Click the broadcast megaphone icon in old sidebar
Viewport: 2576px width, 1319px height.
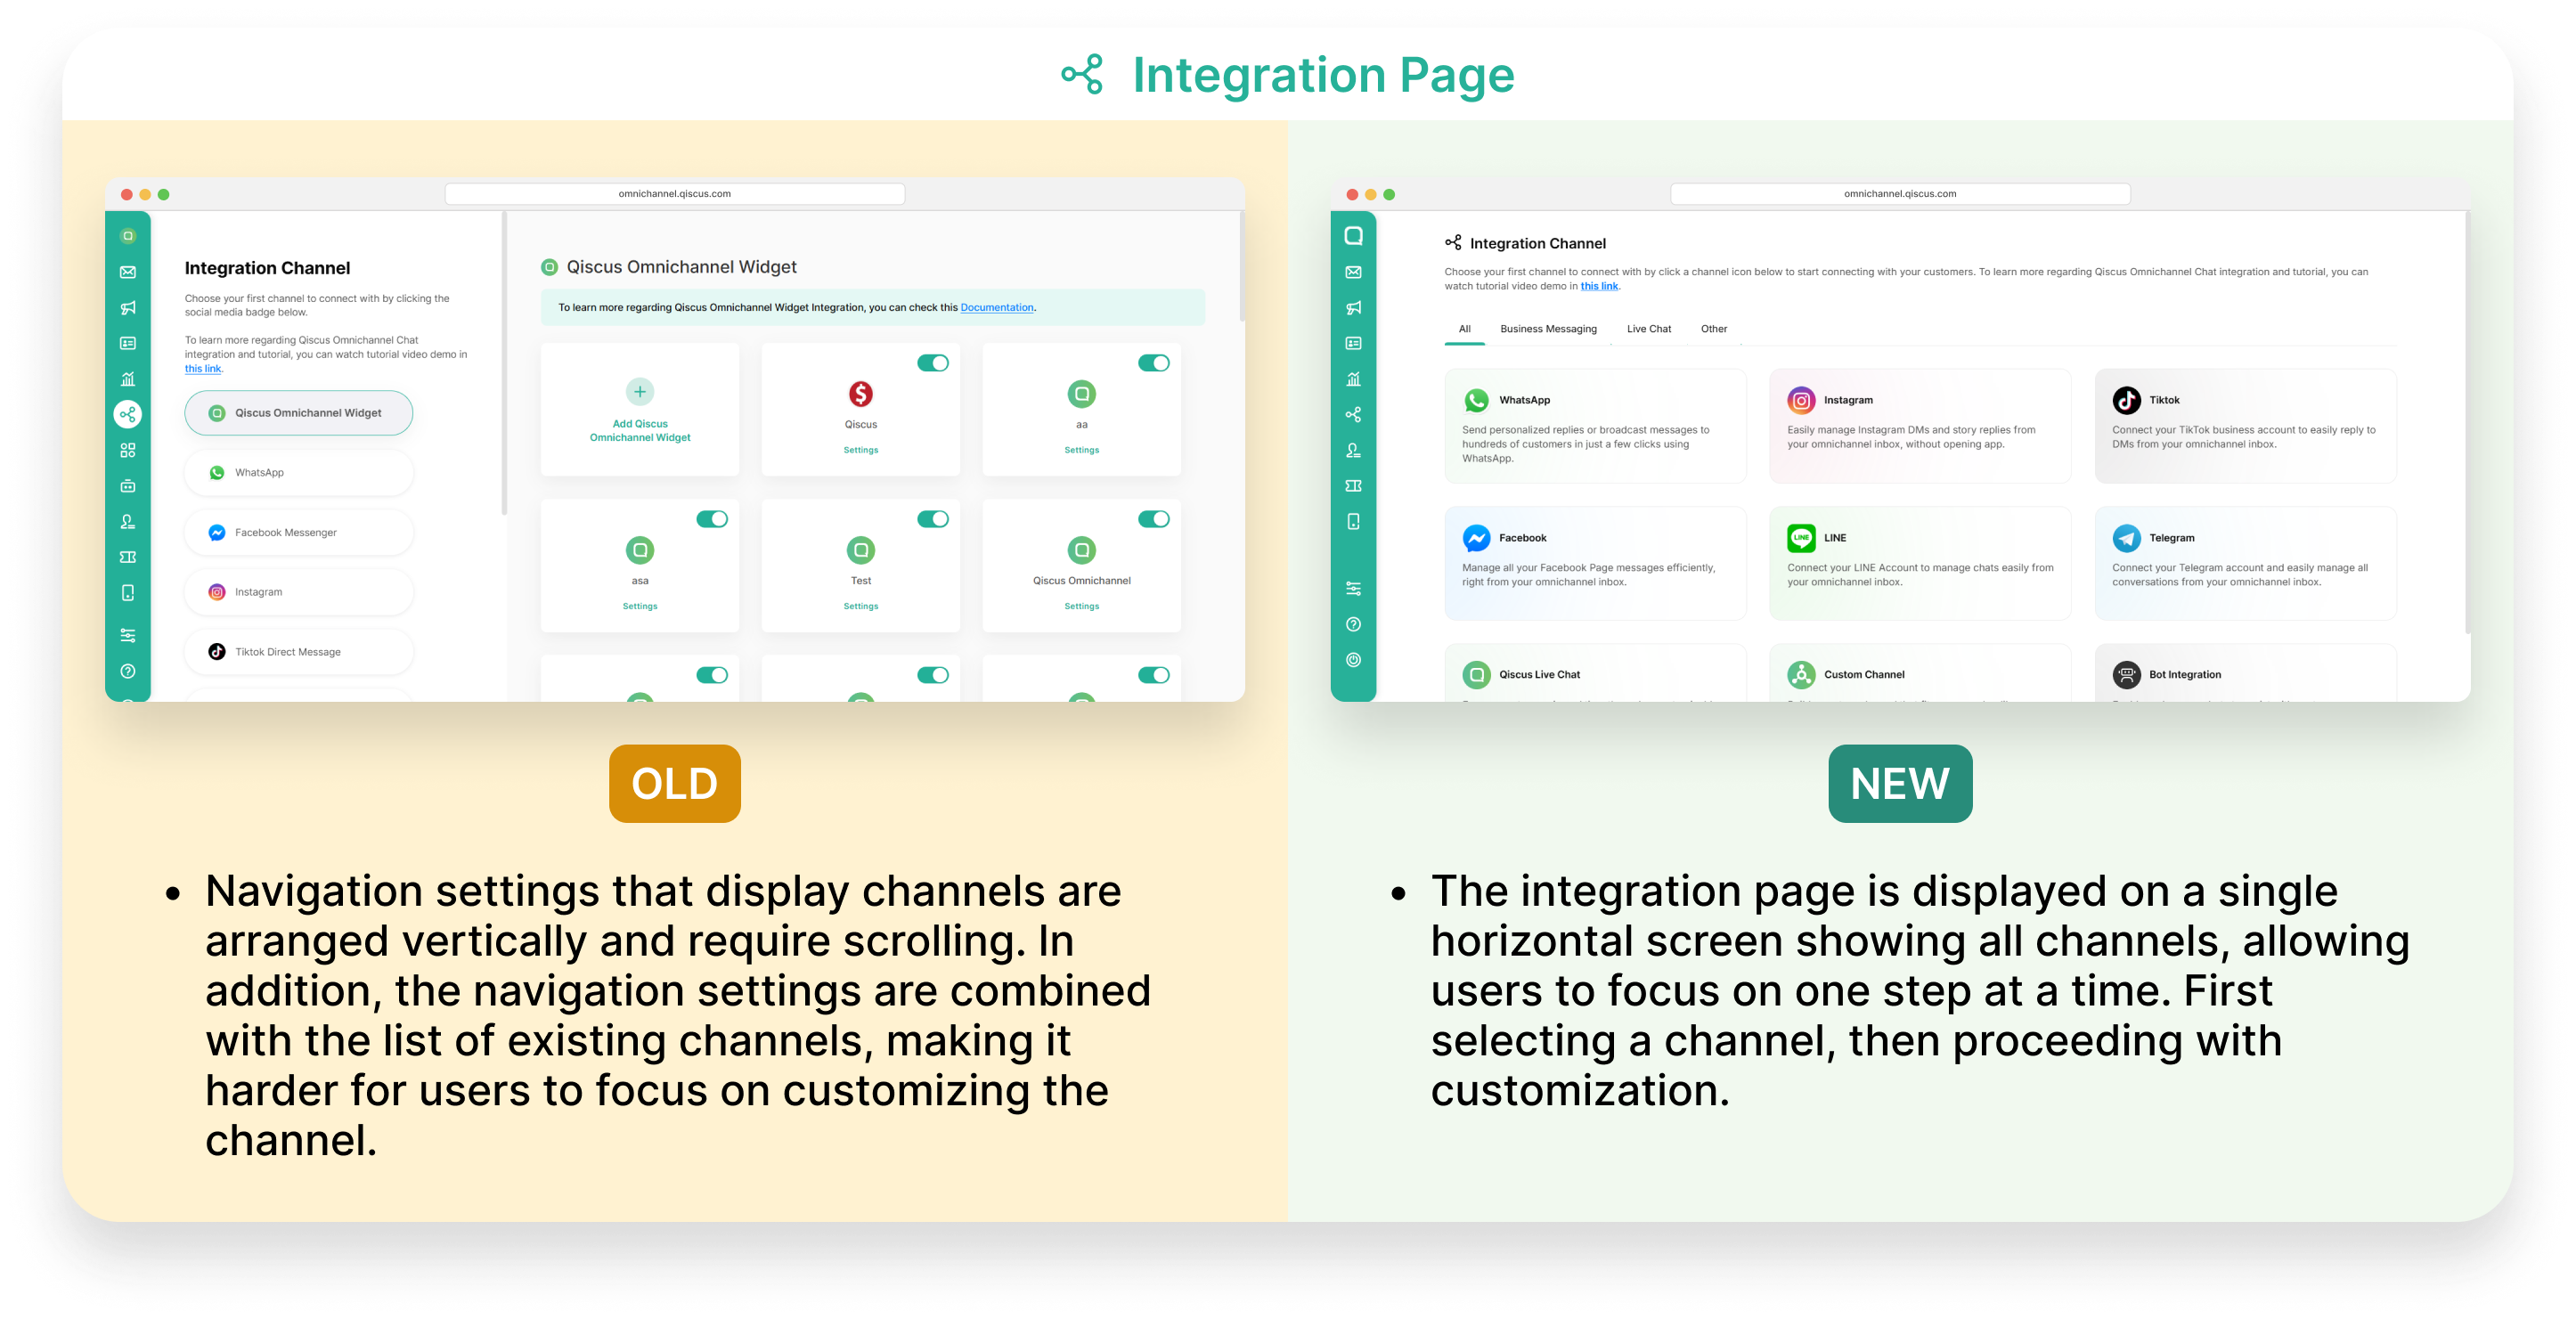click(128, 308)
